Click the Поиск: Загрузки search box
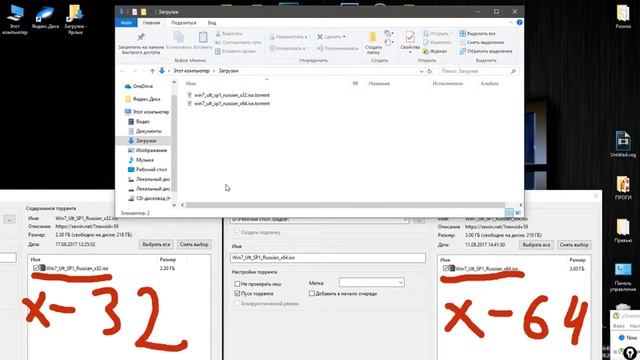Image resolution: width=640 pixels, height=360 pixels. (x=478, y=71)
